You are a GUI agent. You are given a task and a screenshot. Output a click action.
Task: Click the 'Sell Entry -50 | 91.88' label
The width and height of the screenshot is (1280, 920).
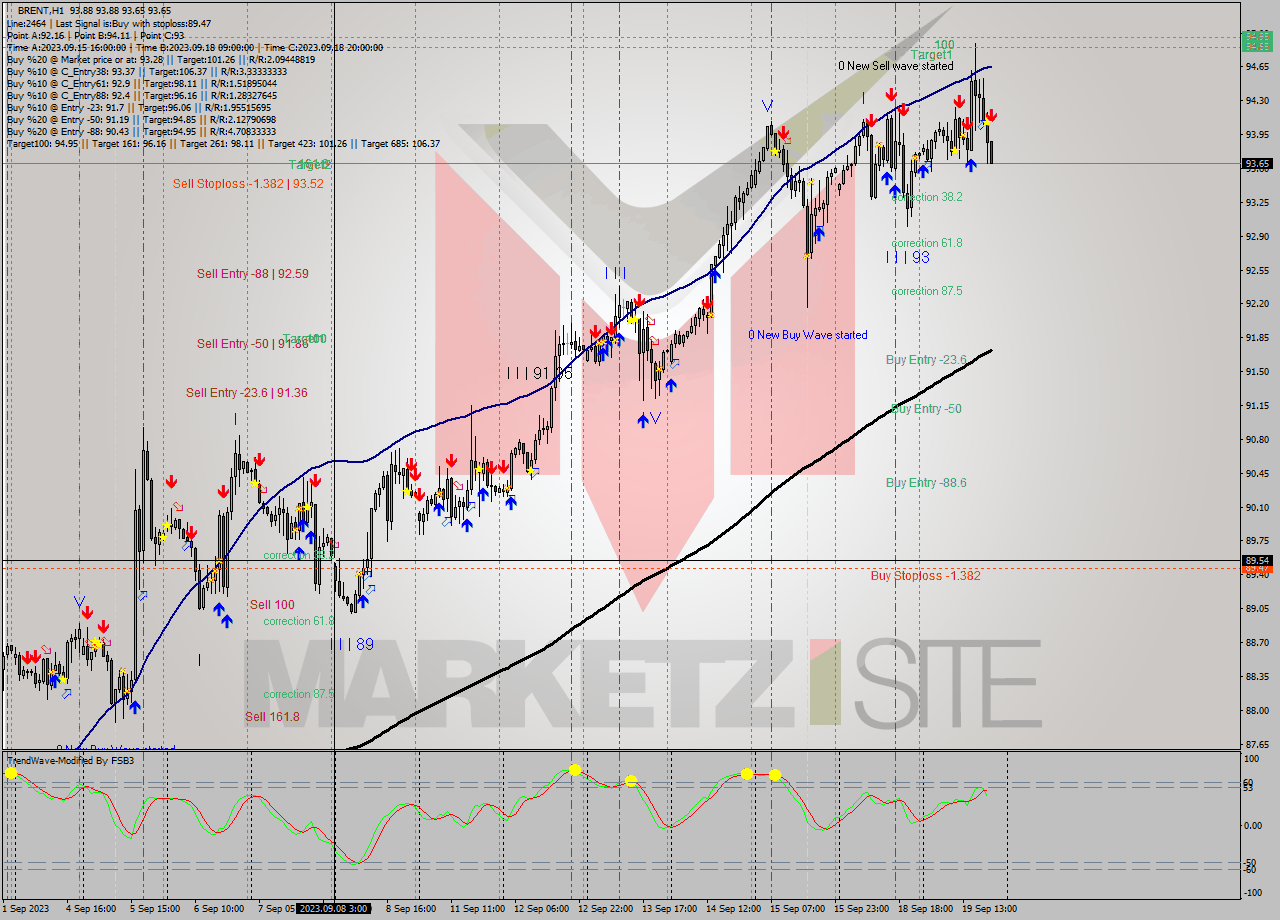click(x=252, y=343)
